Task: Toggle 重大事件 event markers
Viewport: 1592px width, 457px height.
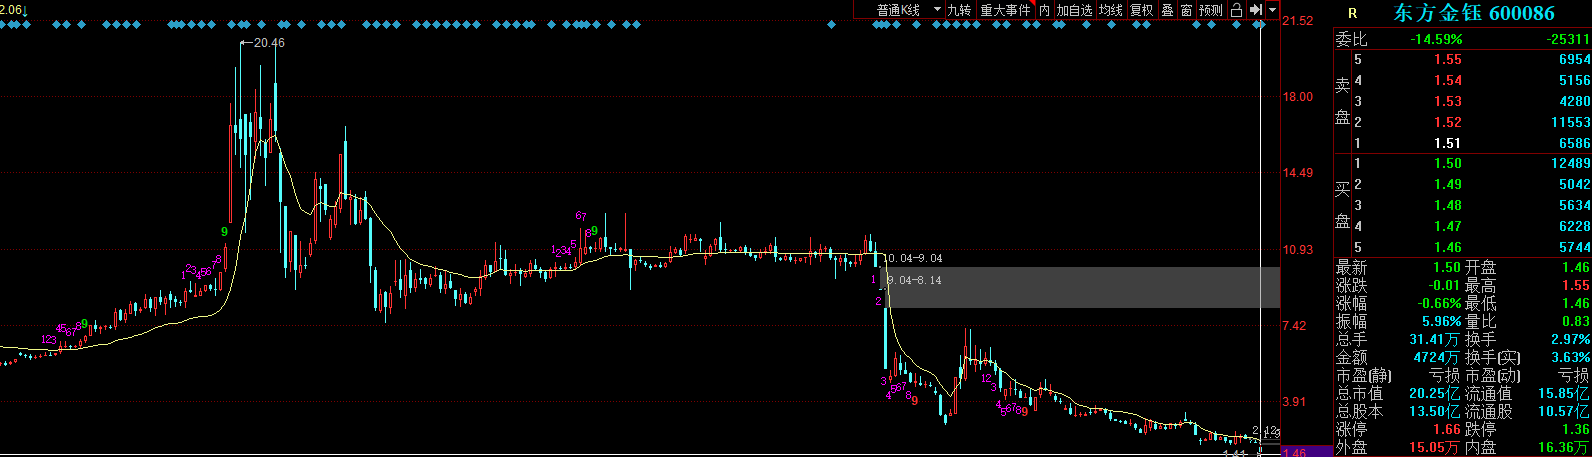Action: click(x=1005, y=10)
